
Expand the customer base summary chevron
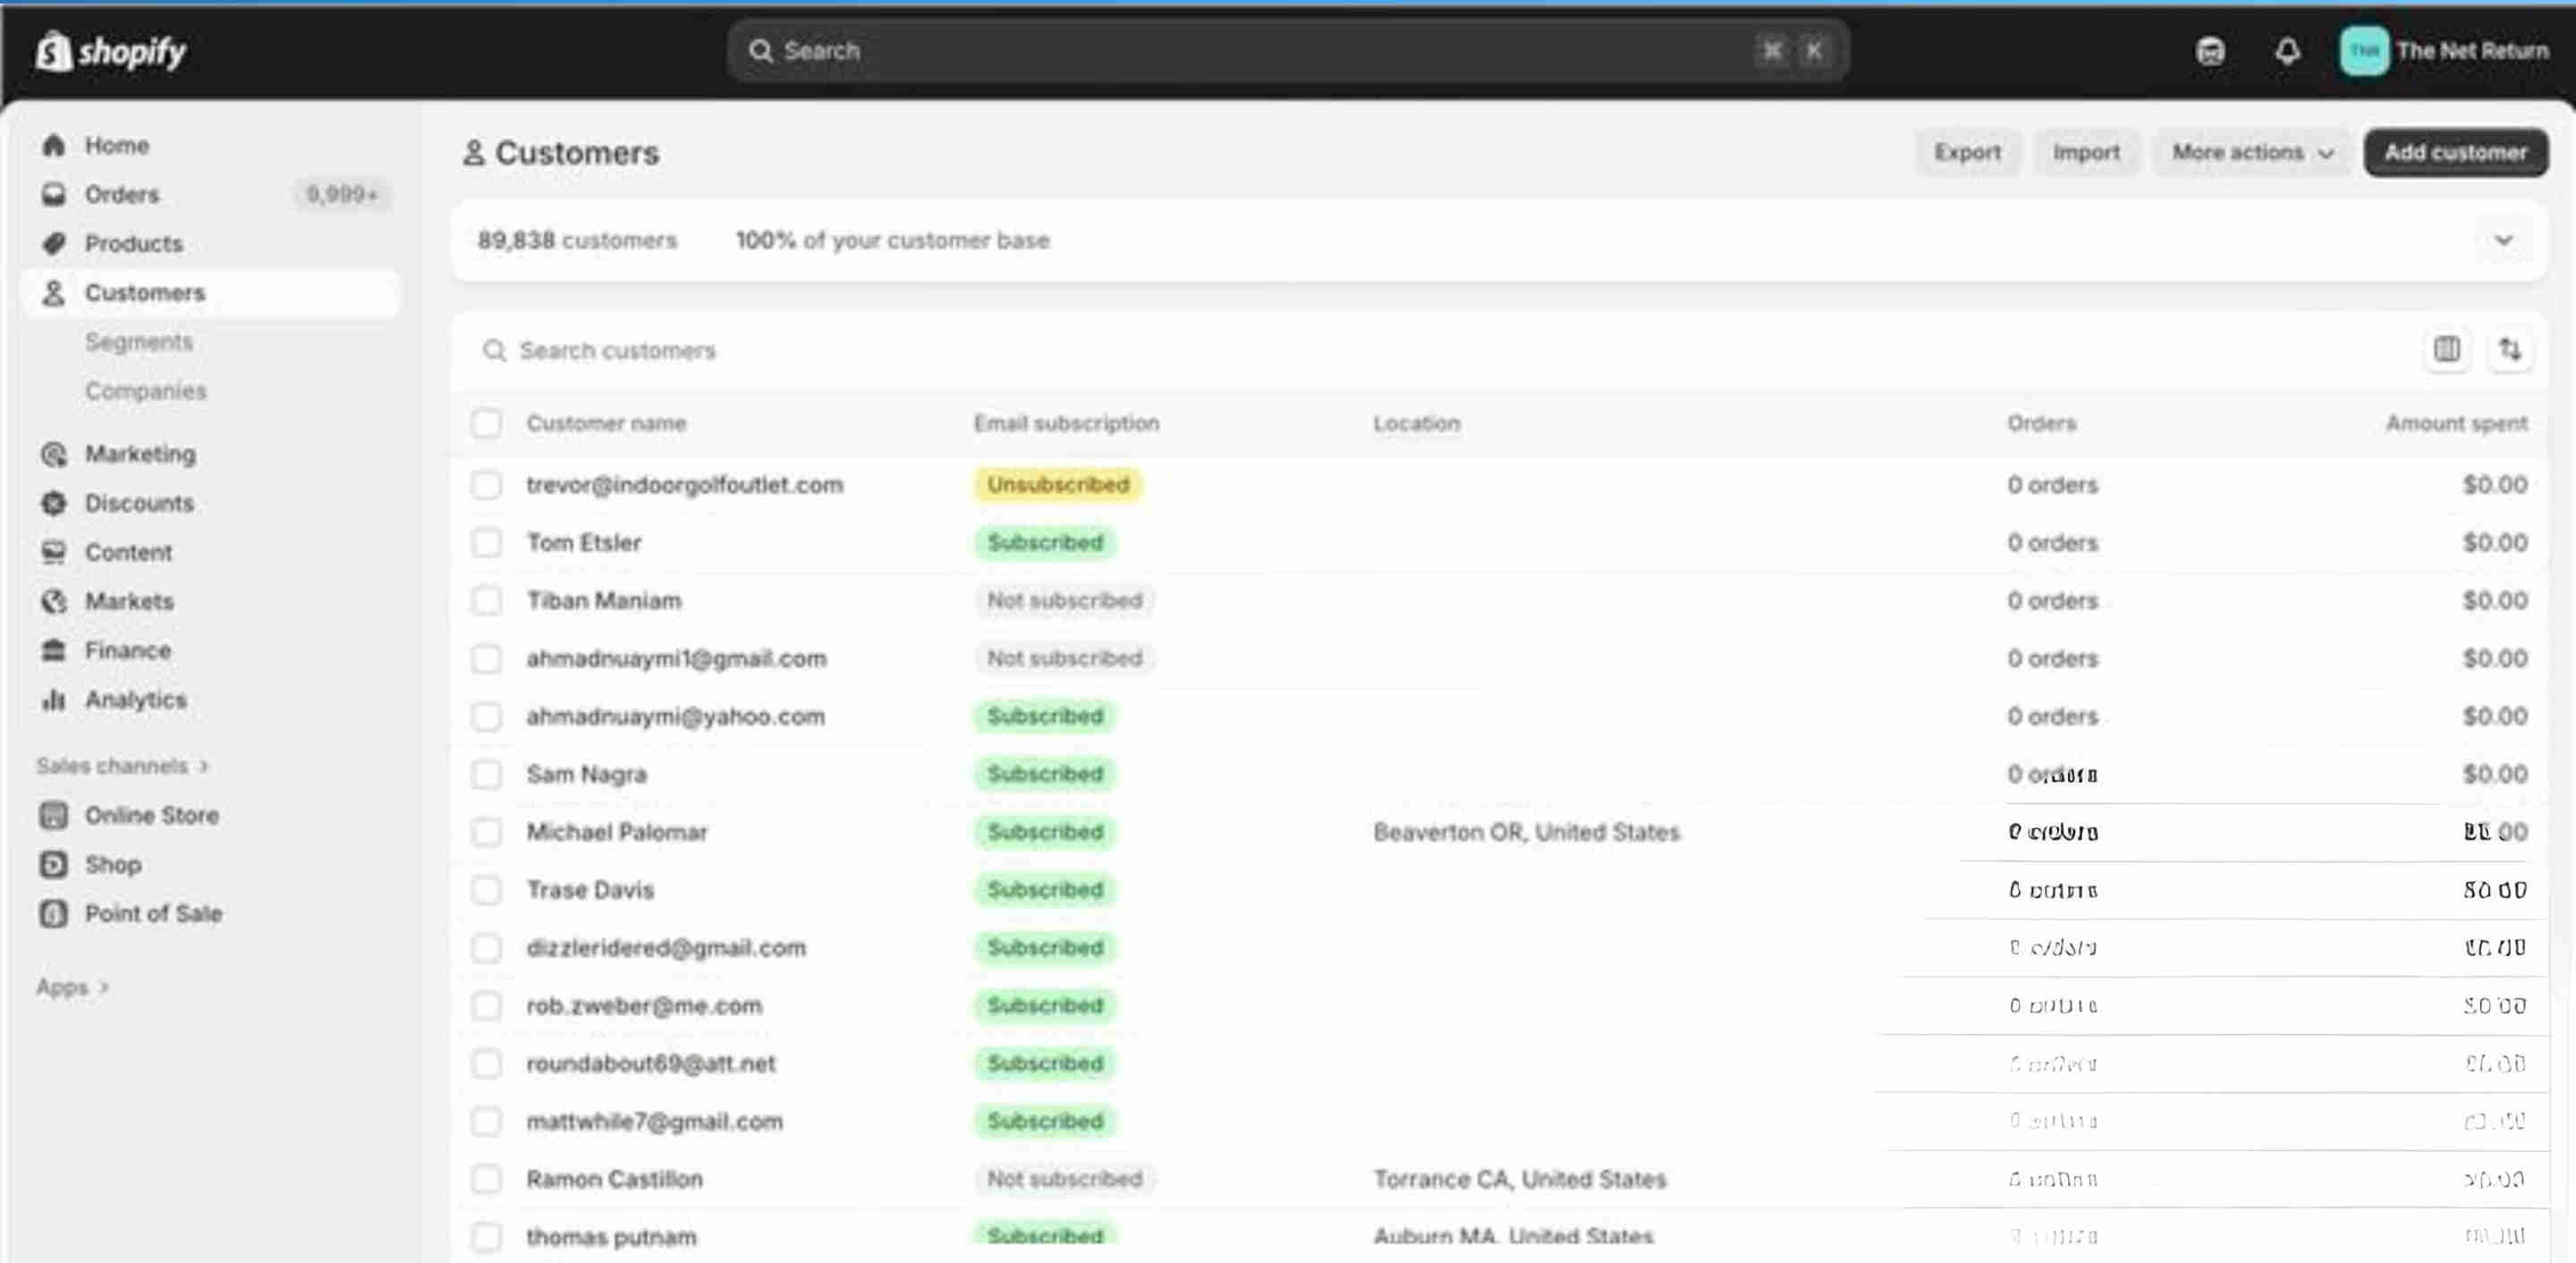pos(2503,240)
